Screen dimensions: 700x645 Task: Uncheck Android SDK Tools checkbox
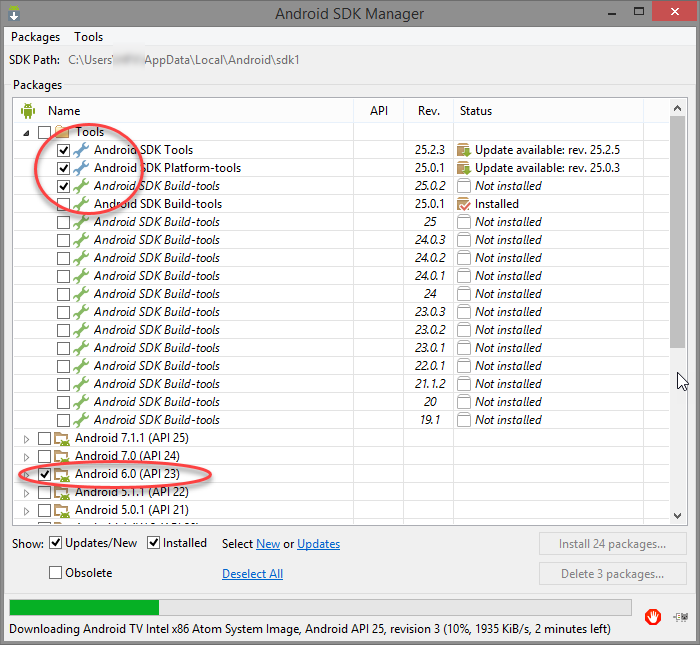point(63,150)
